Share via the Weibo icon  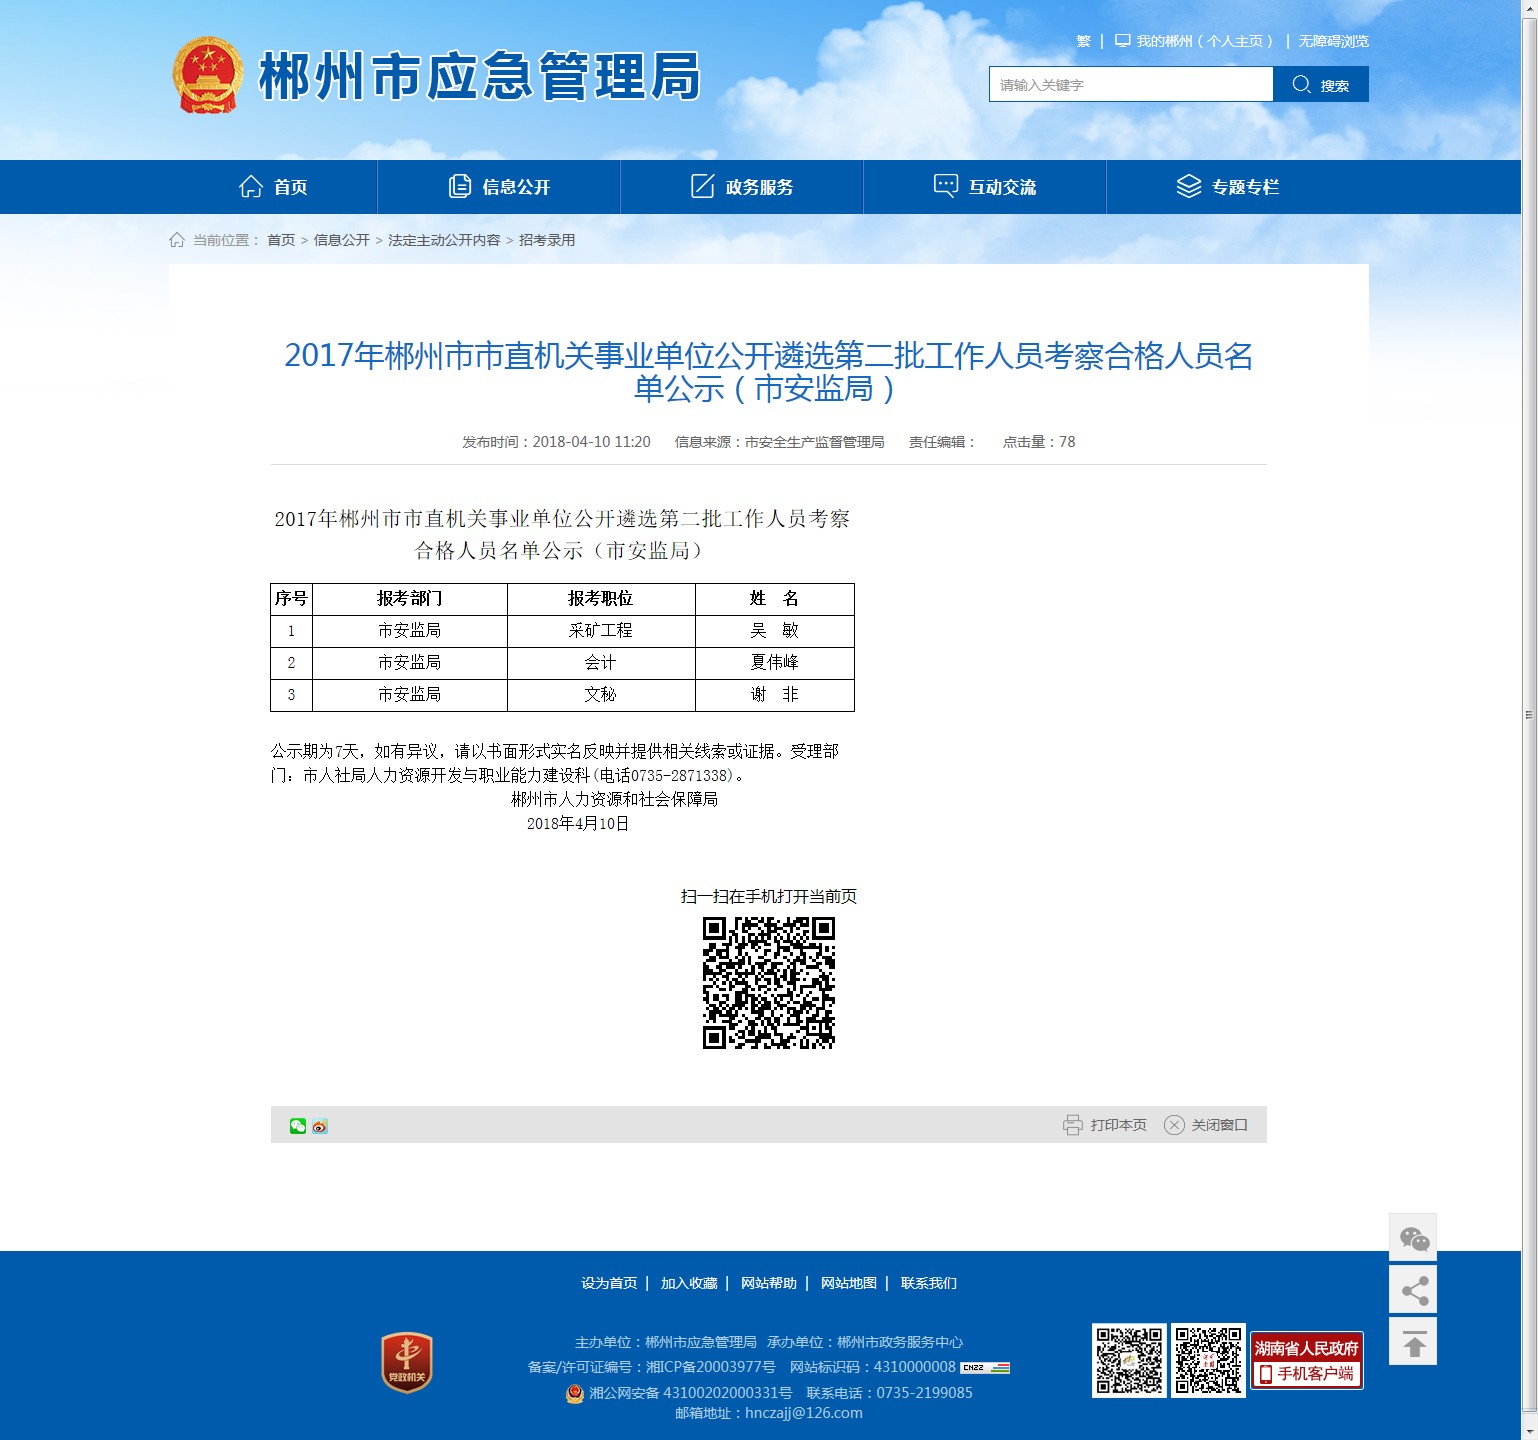click(x=320, y=1126)
